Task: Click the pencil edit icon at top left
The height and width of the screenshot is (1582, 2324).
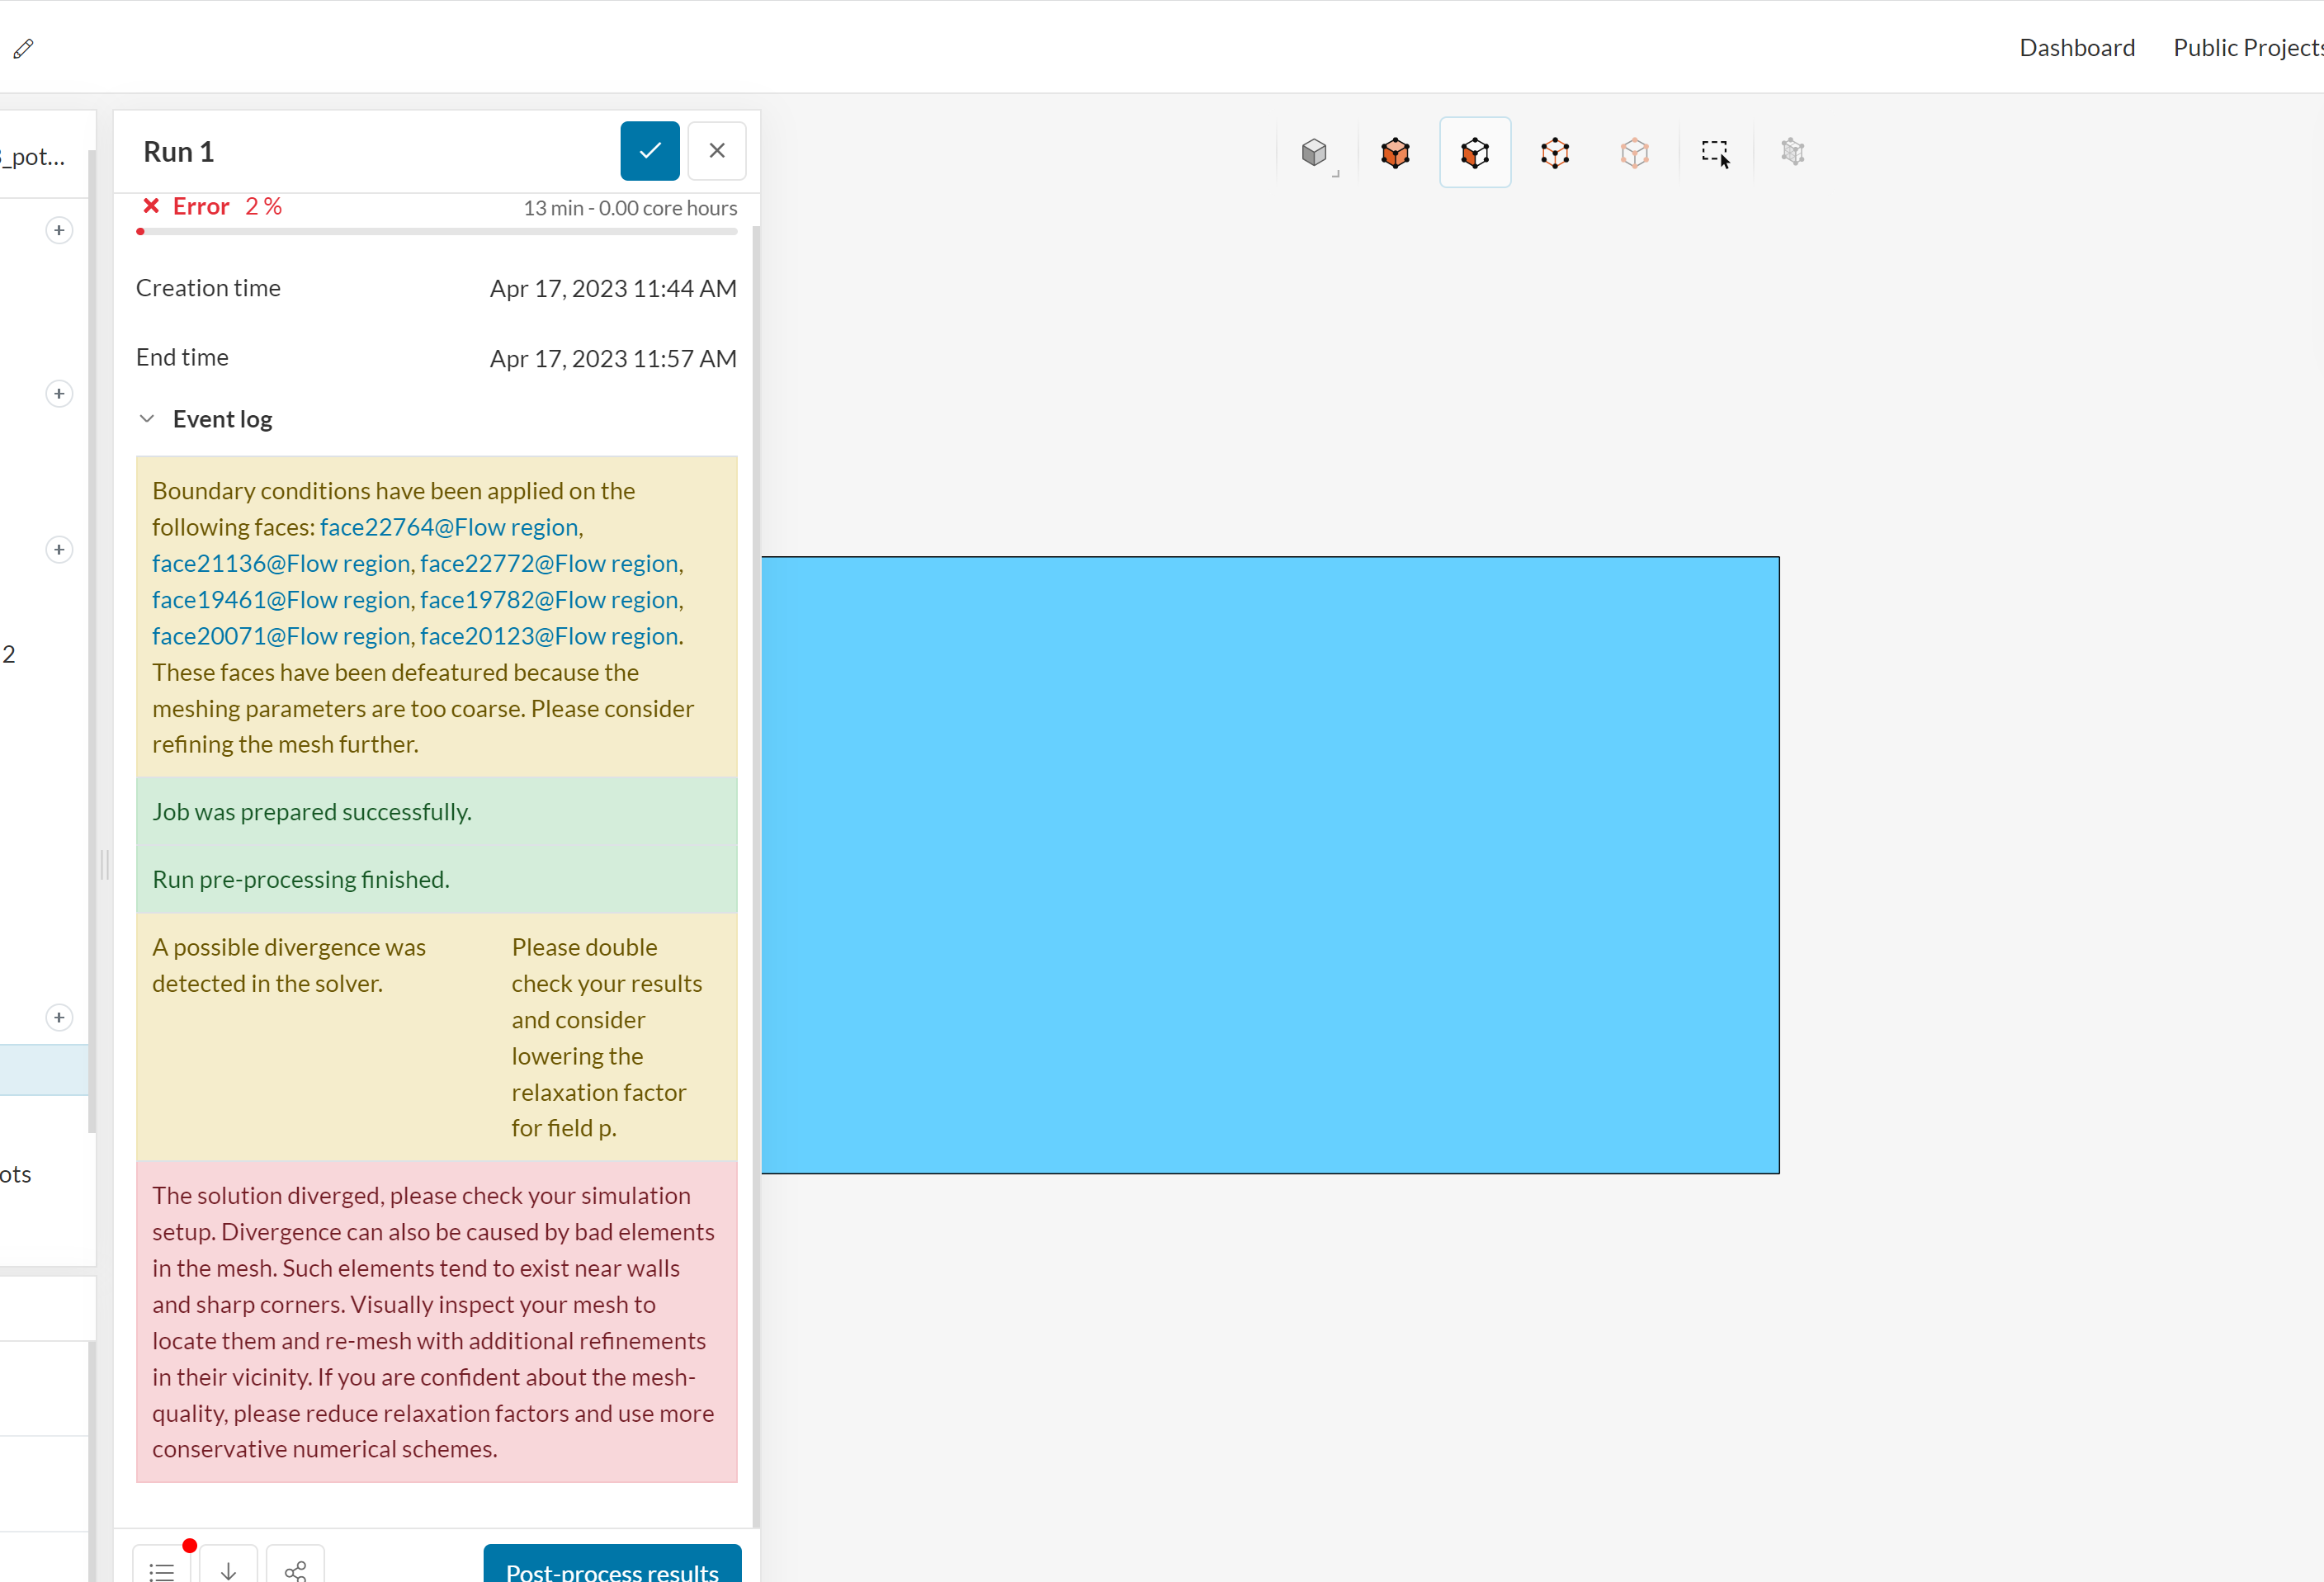Action: click(x=24, y=48)
